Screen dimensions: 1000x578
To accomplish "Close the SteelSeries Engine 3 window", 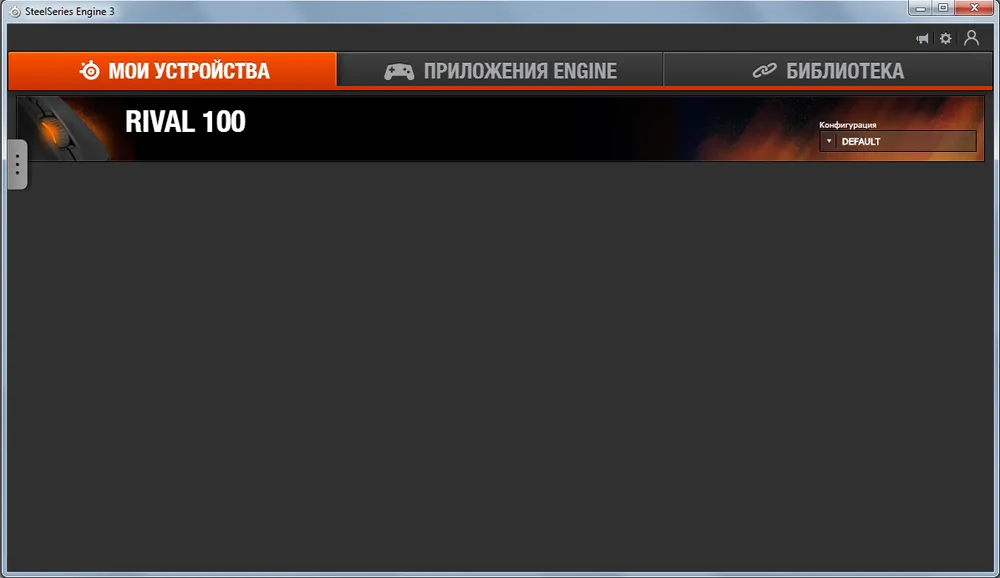I will tap(974, 8).
